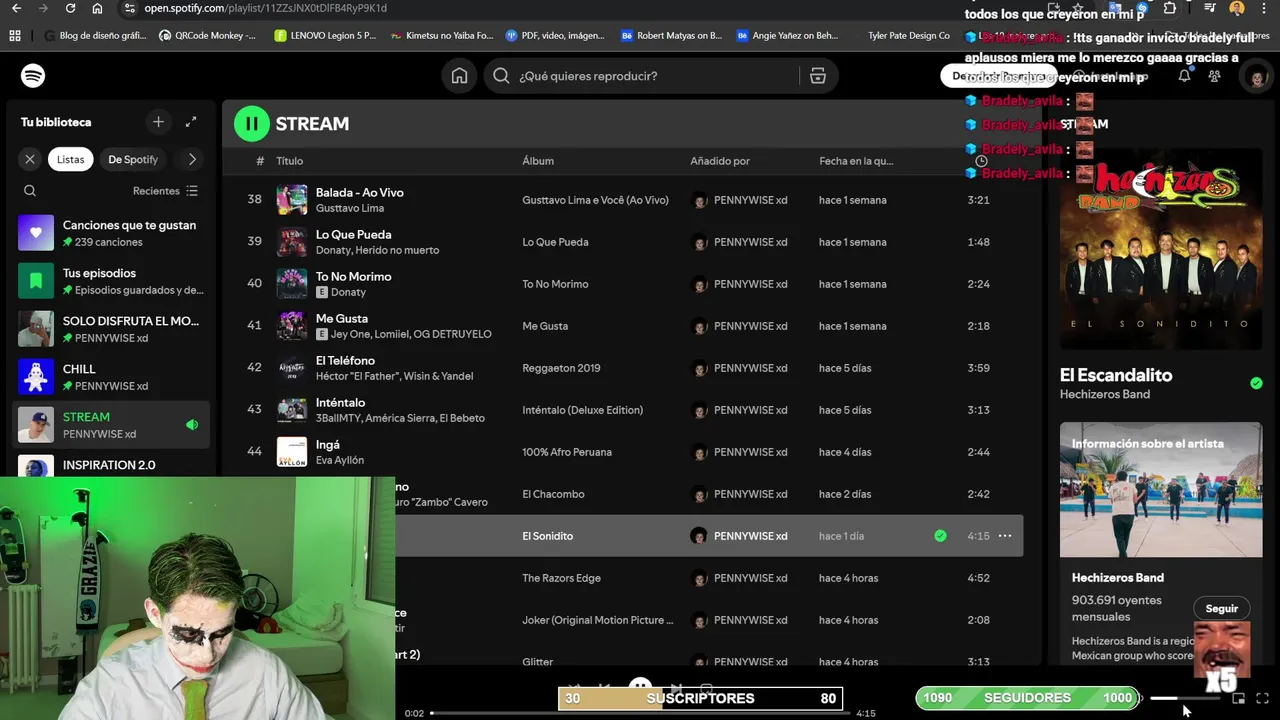Open Canciones que te gustan playlist
This screenshot has height=720, width=1280.
coord(113,233)
